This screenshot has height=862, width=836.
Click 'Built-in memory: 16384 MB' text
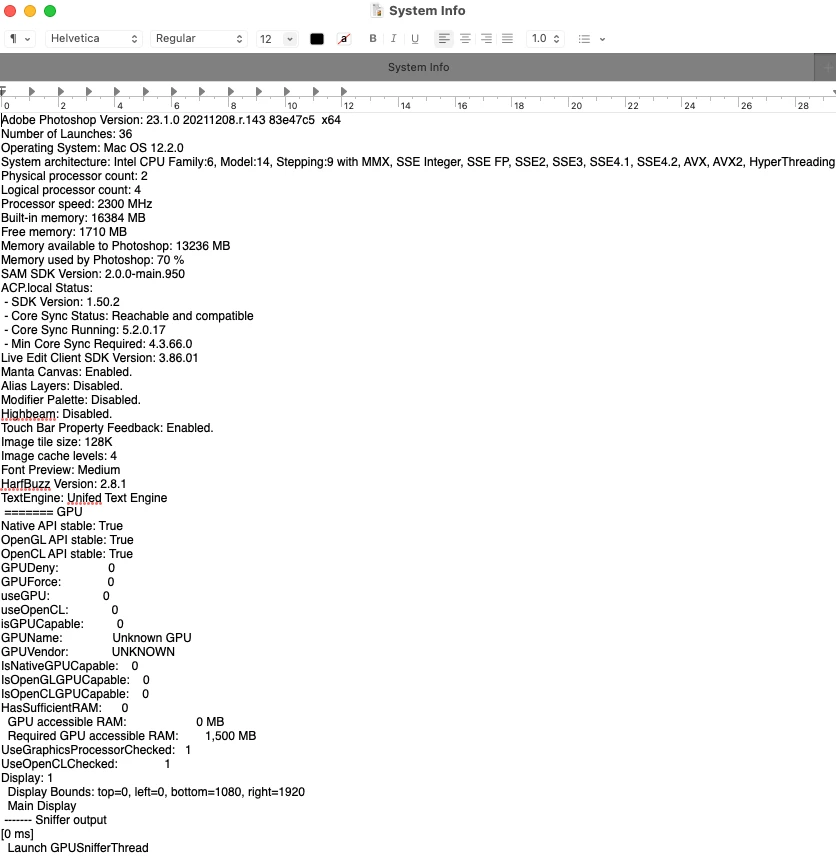click(73, 218)
